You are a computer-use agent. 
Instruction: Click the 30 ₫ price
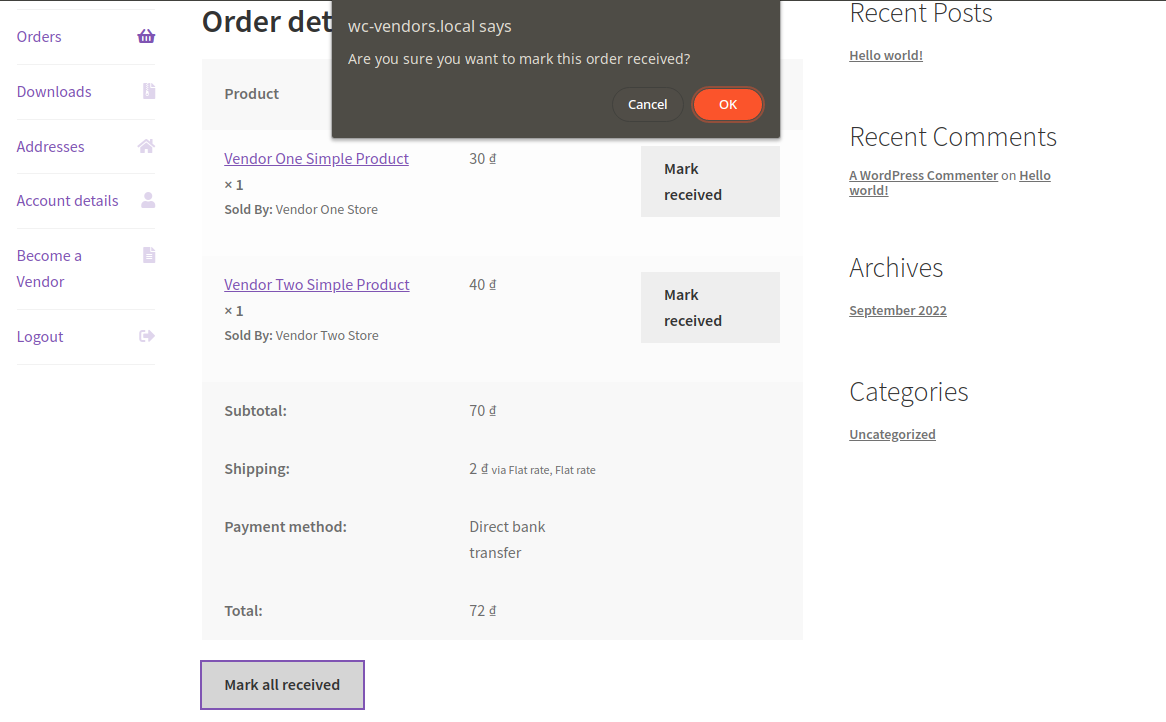click(x=483, y=158)
